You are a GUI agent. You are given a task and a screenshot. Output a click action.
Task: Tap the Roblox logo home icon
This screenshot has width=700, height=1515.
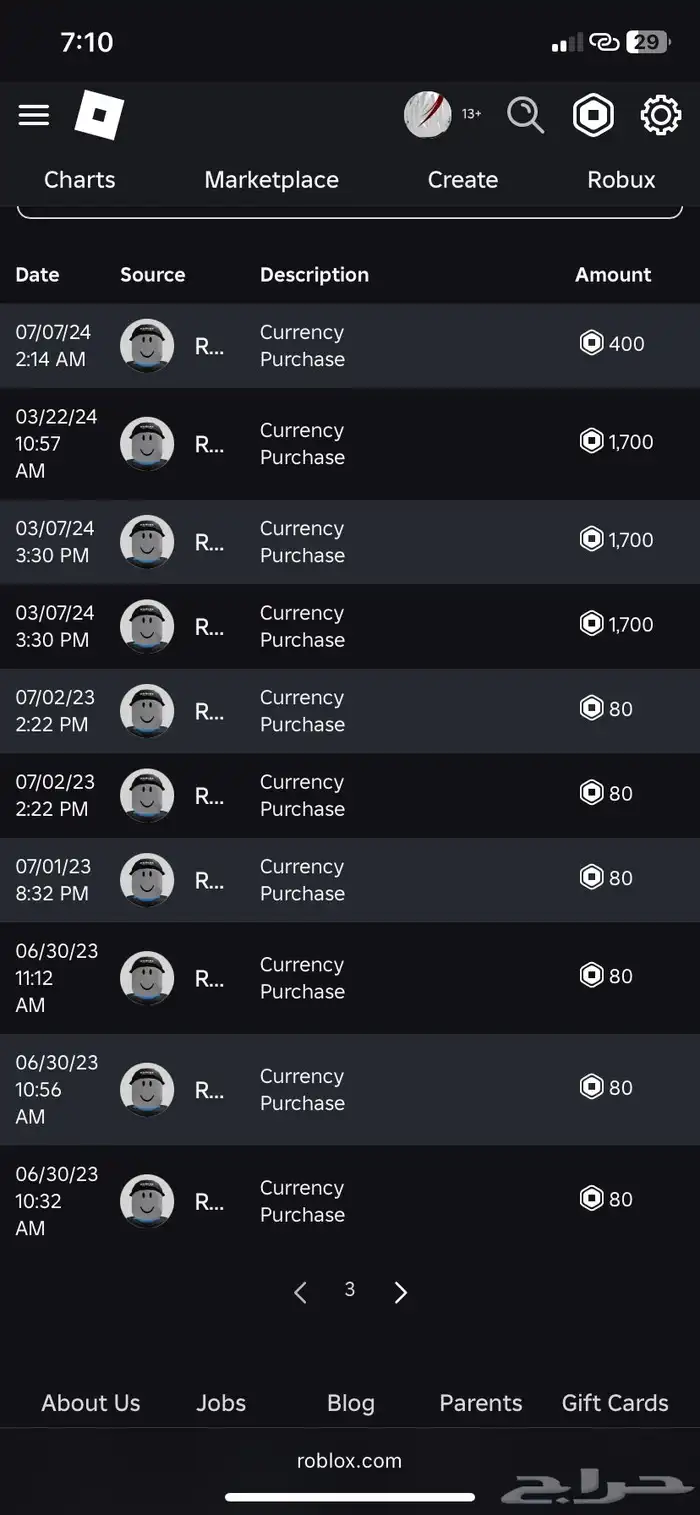[99, 115]
